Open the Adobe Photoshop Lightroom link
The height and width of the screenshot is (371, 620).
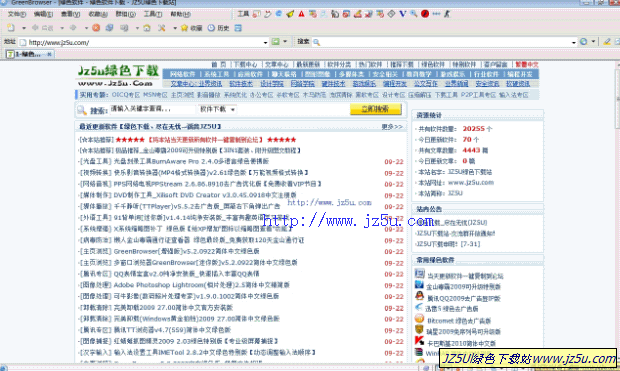[202, 285]
